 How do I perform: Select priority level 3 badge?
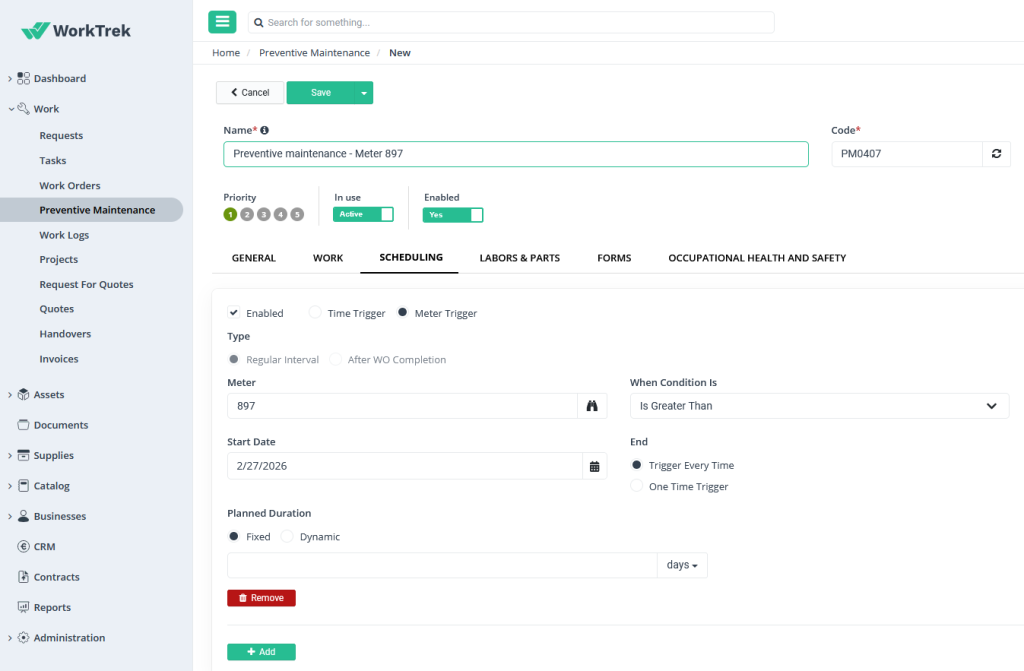point(264,214)
